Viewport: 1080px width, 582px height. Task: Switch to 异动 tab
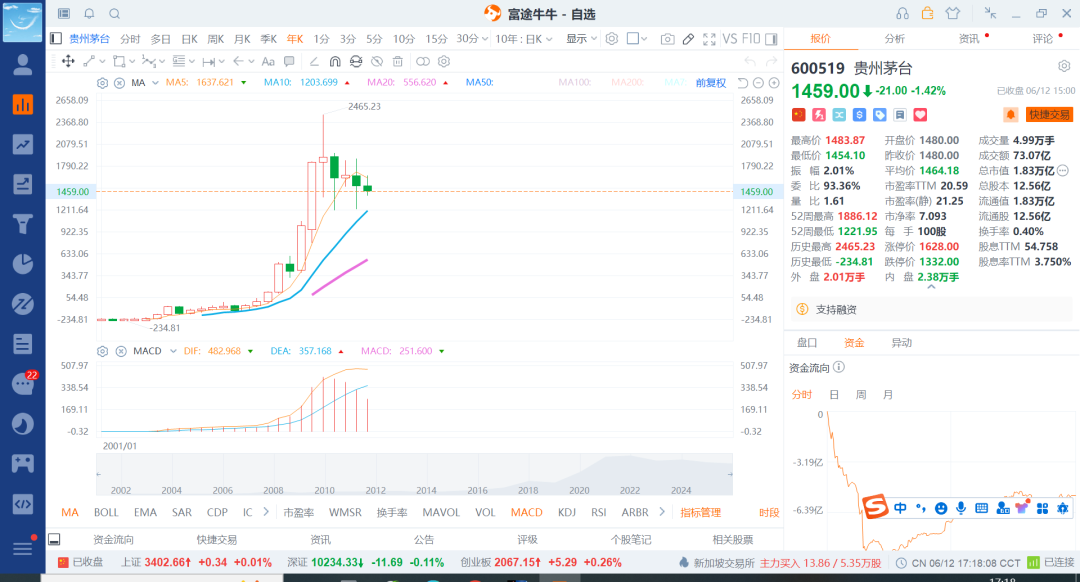902,342
